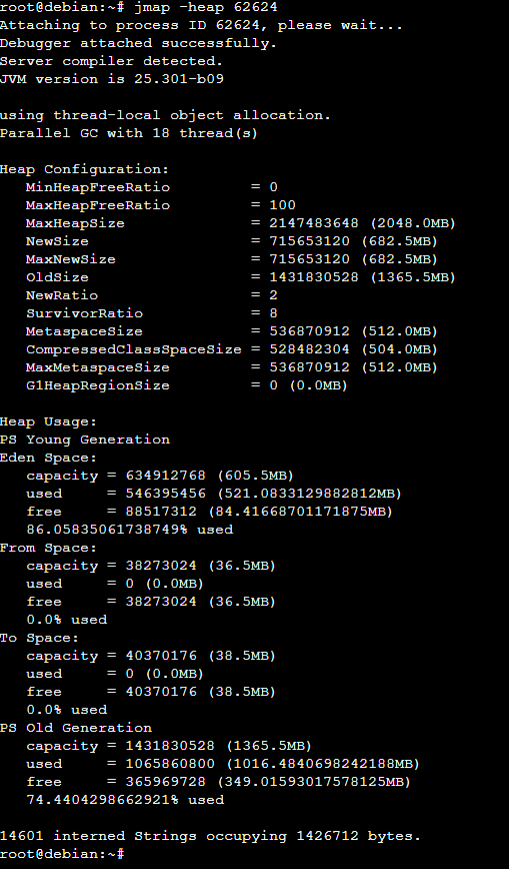
Task: Click the JVM version 25.301-b09 text
Action: [112, 79]
